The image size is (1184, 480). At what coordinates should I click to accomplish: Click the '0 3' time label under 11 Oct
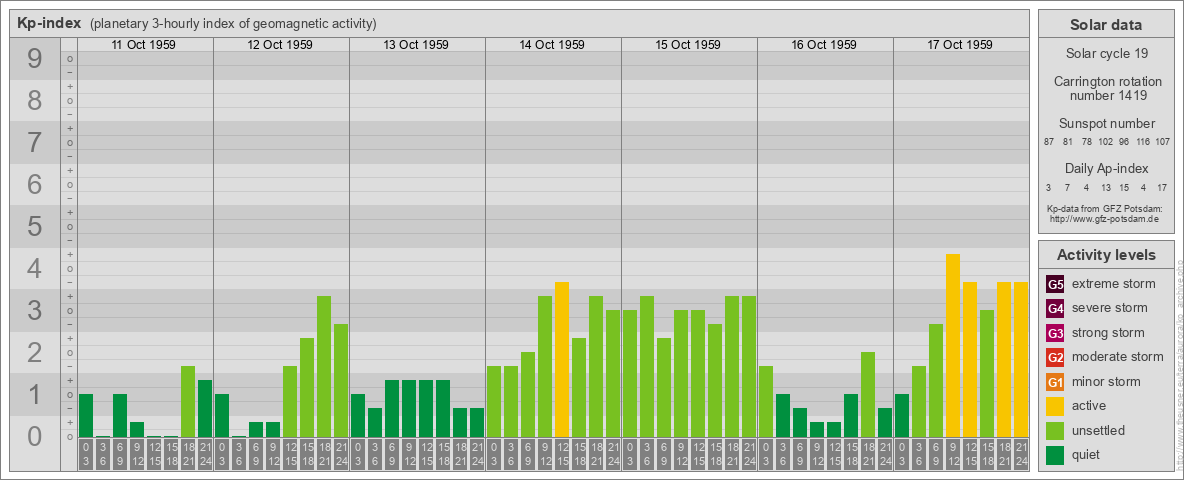(86, 454)
